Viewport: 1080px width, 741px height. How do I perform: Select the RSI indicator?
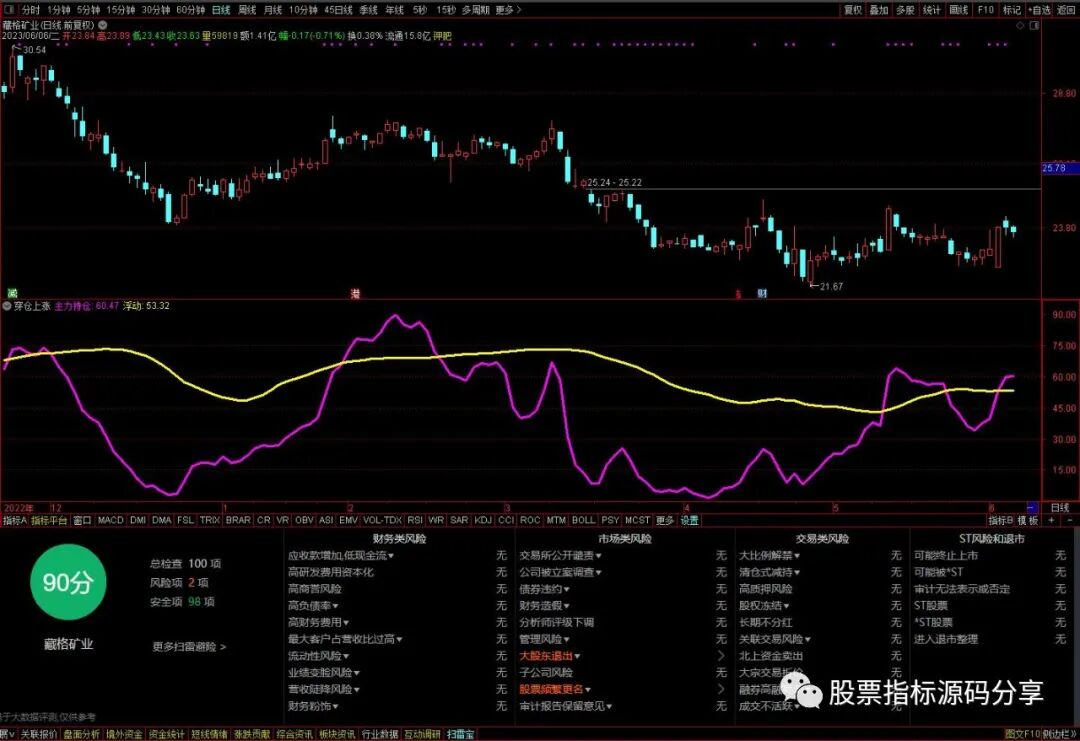click(415, 521)
